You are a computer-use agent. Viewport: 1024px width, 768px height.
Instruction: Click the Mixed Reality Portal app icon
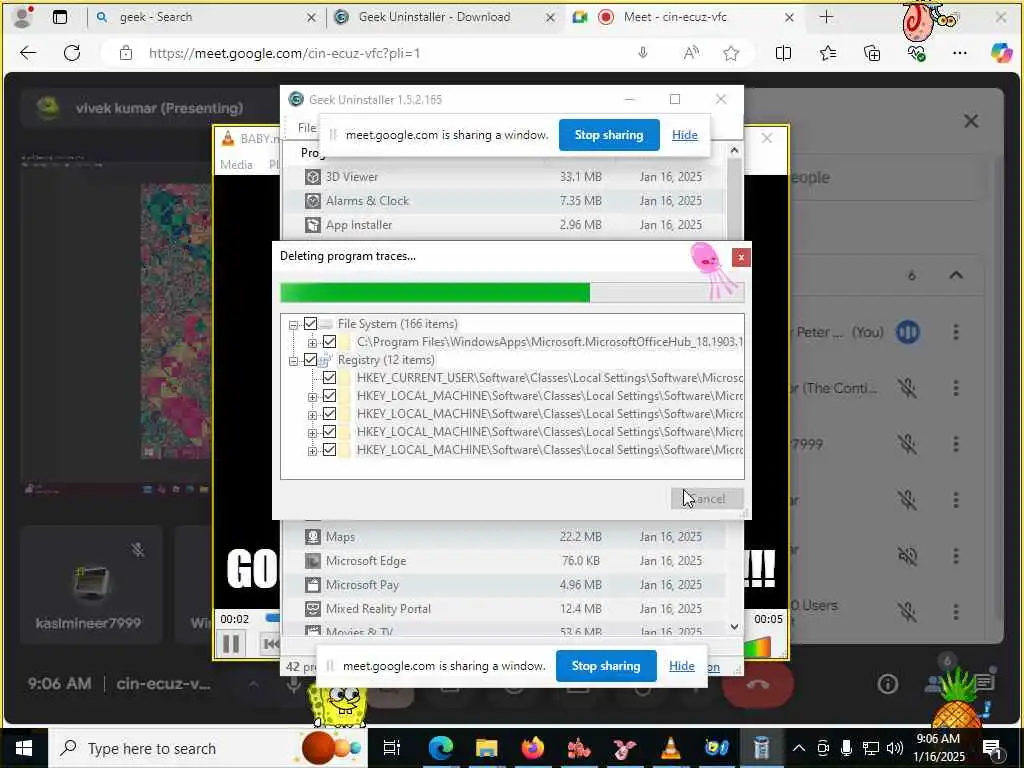pyautogui.click(x=313, y=609)
